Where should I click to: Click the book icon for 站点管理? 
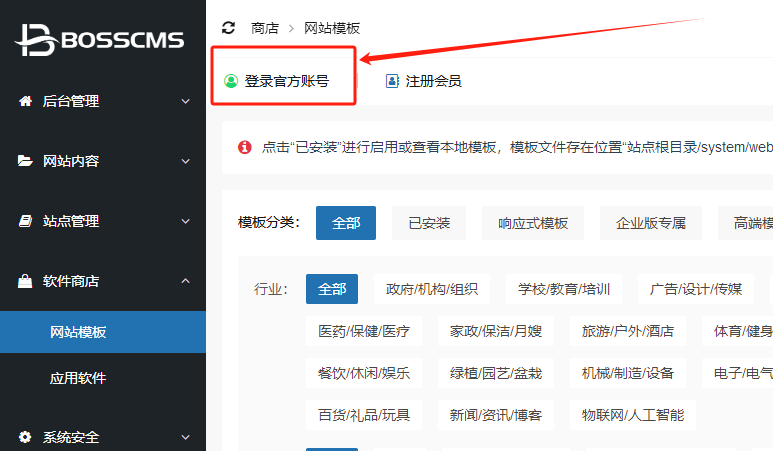(x=25, y=221)
